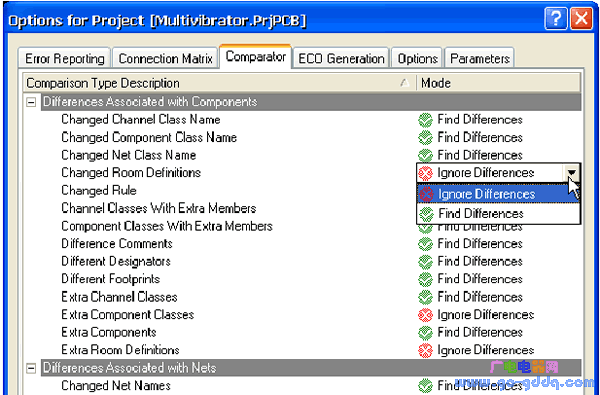Click the green icon for Different Footprints row

pyautogui.click(x=425, y=279)
